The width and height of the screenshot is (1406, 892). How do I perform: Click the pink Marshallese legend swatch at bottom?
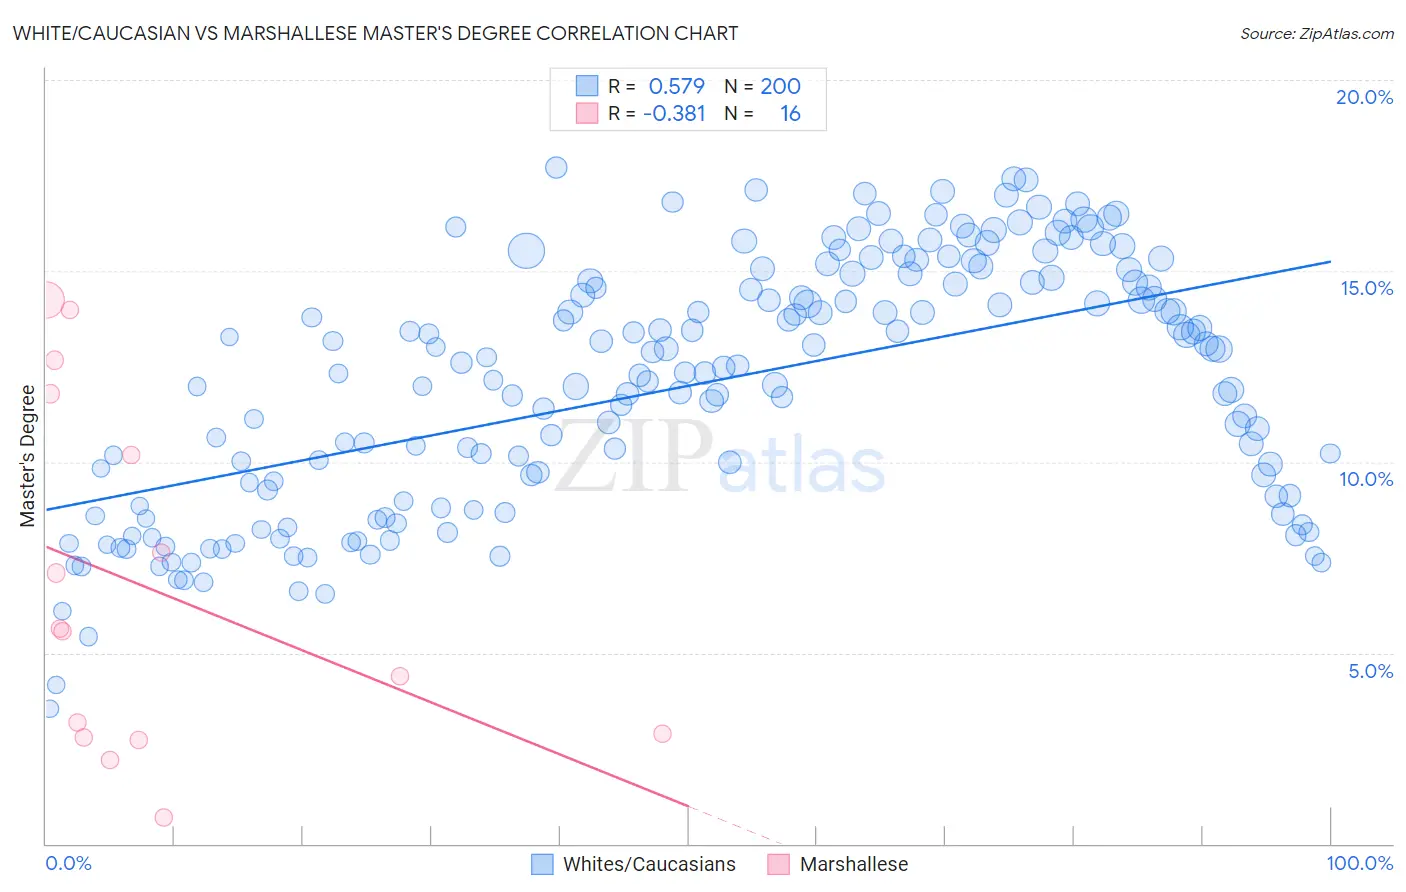[779, 864]
